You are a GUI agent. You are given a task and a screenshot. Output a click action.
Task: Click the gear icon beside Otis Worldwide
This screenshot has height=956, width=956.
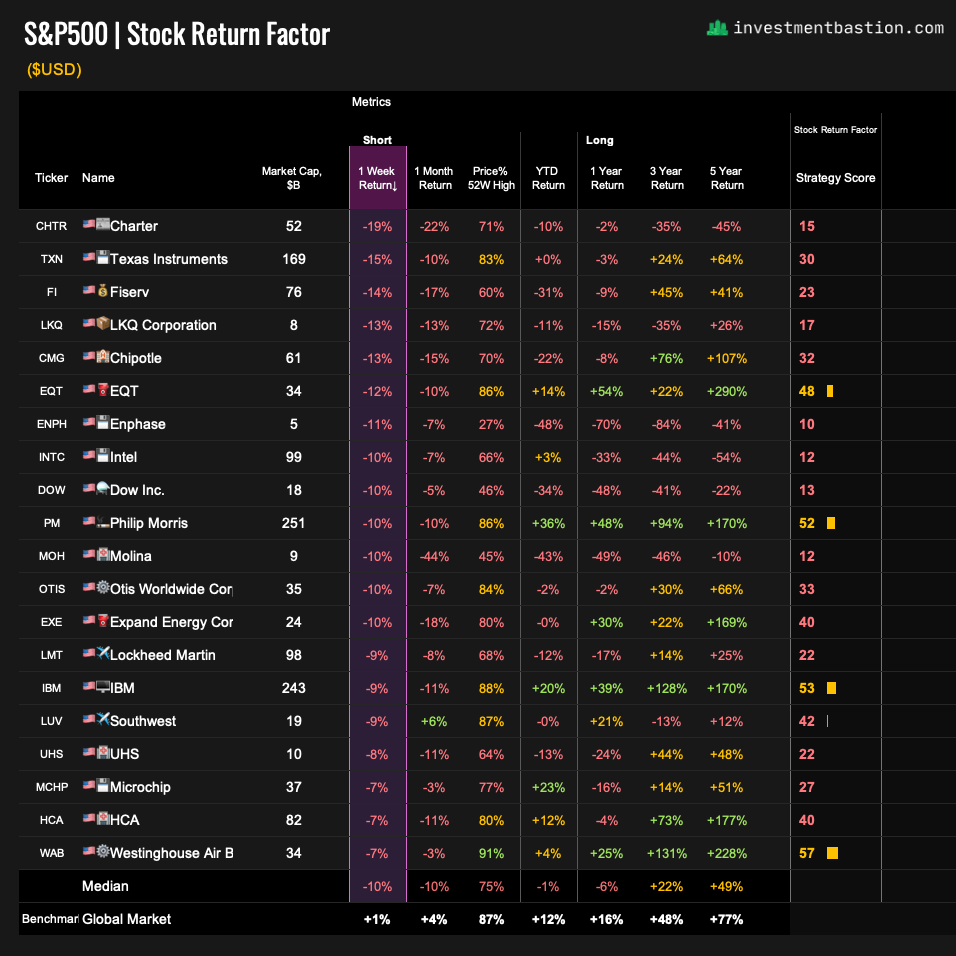pos(103,587)
